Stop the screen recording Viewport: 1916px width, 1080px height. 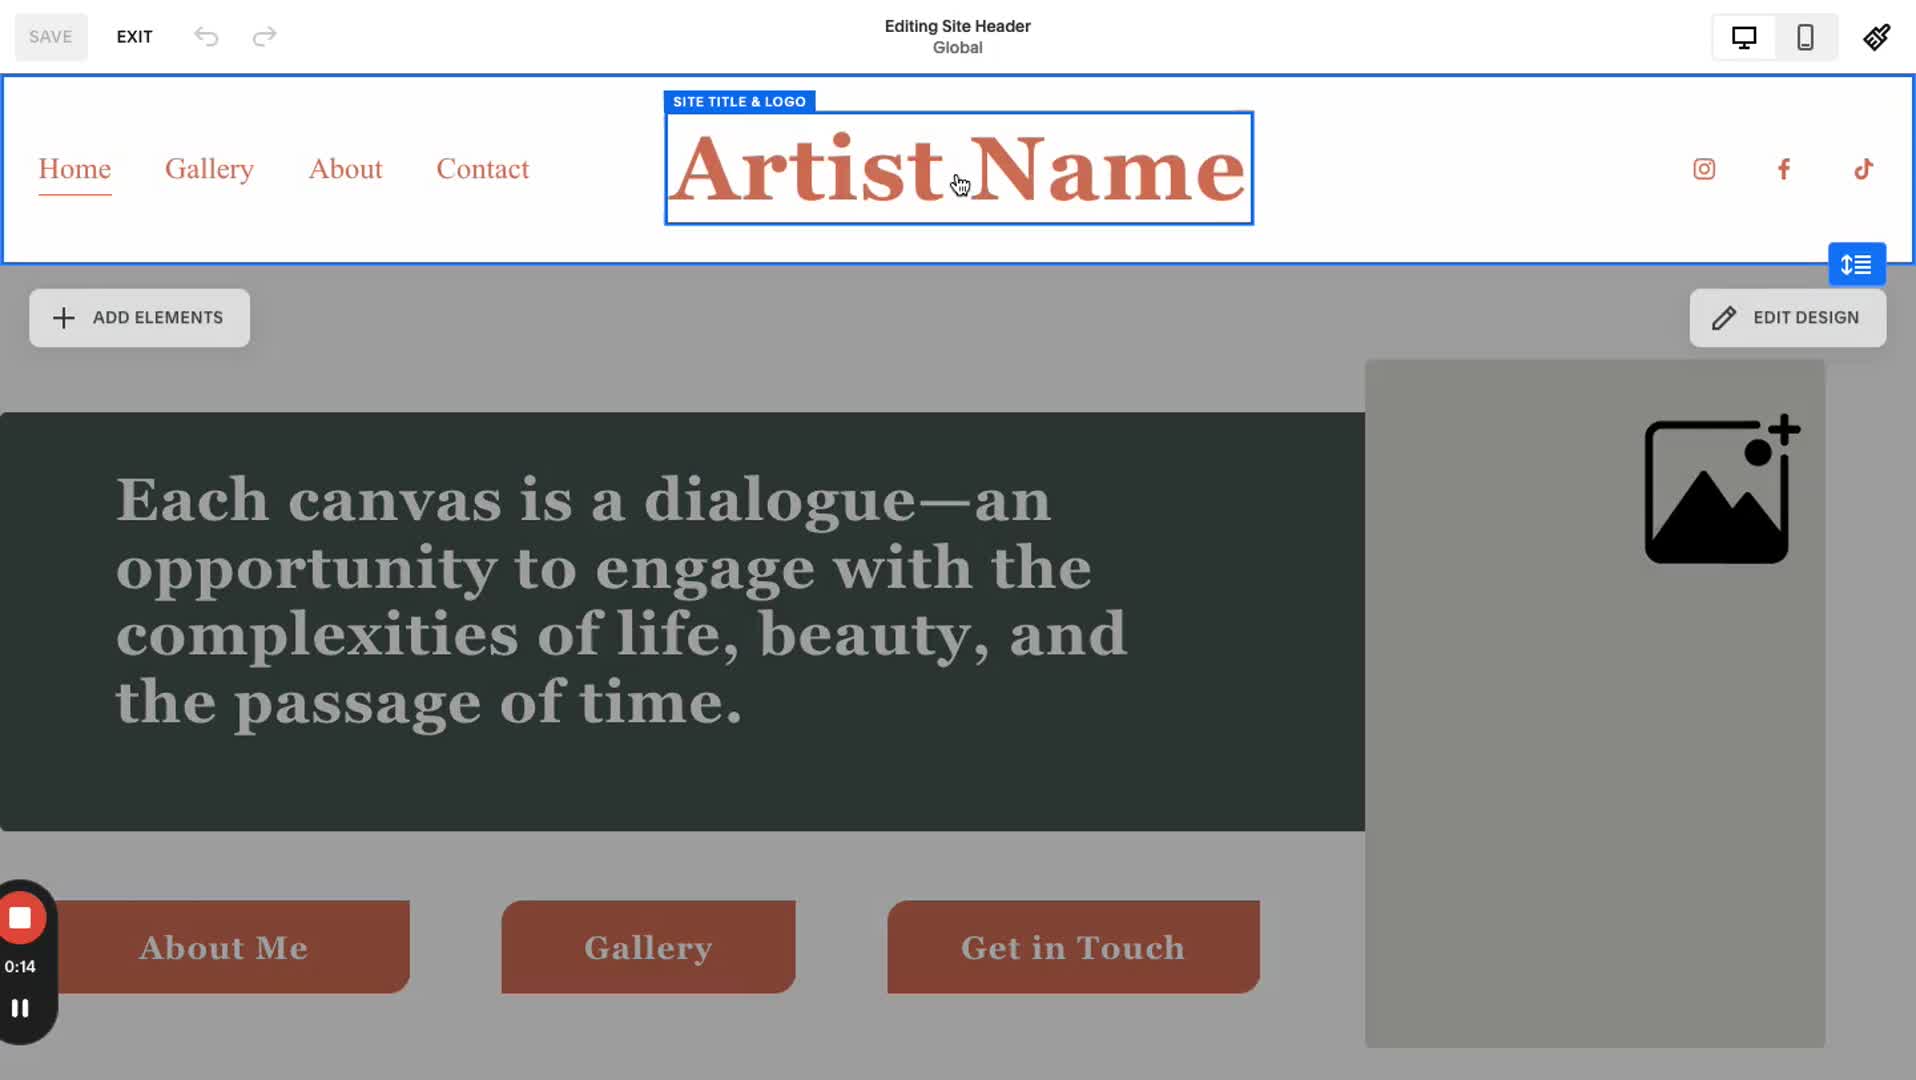click(x=20, y=918)
